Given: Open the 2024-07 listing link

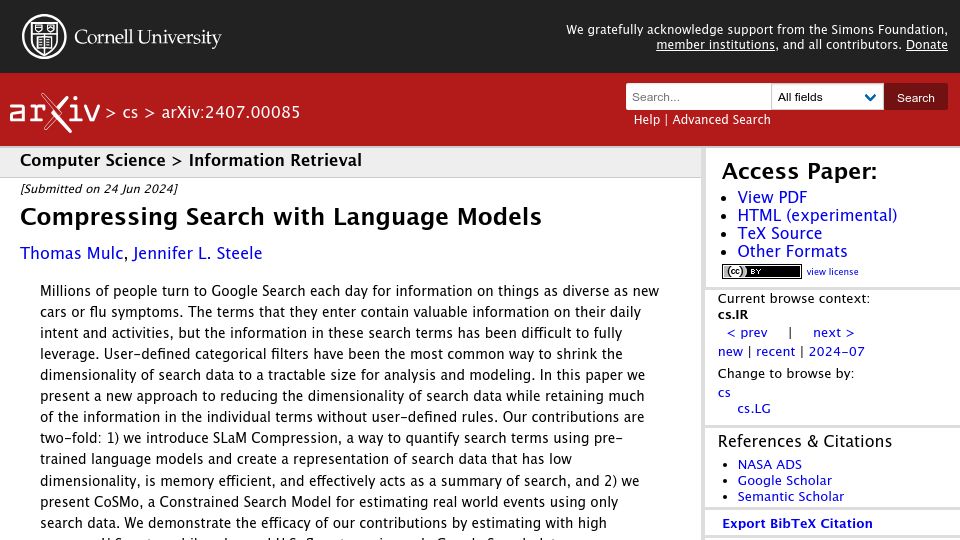Looking at the screenshot, I should coord(836,351).
